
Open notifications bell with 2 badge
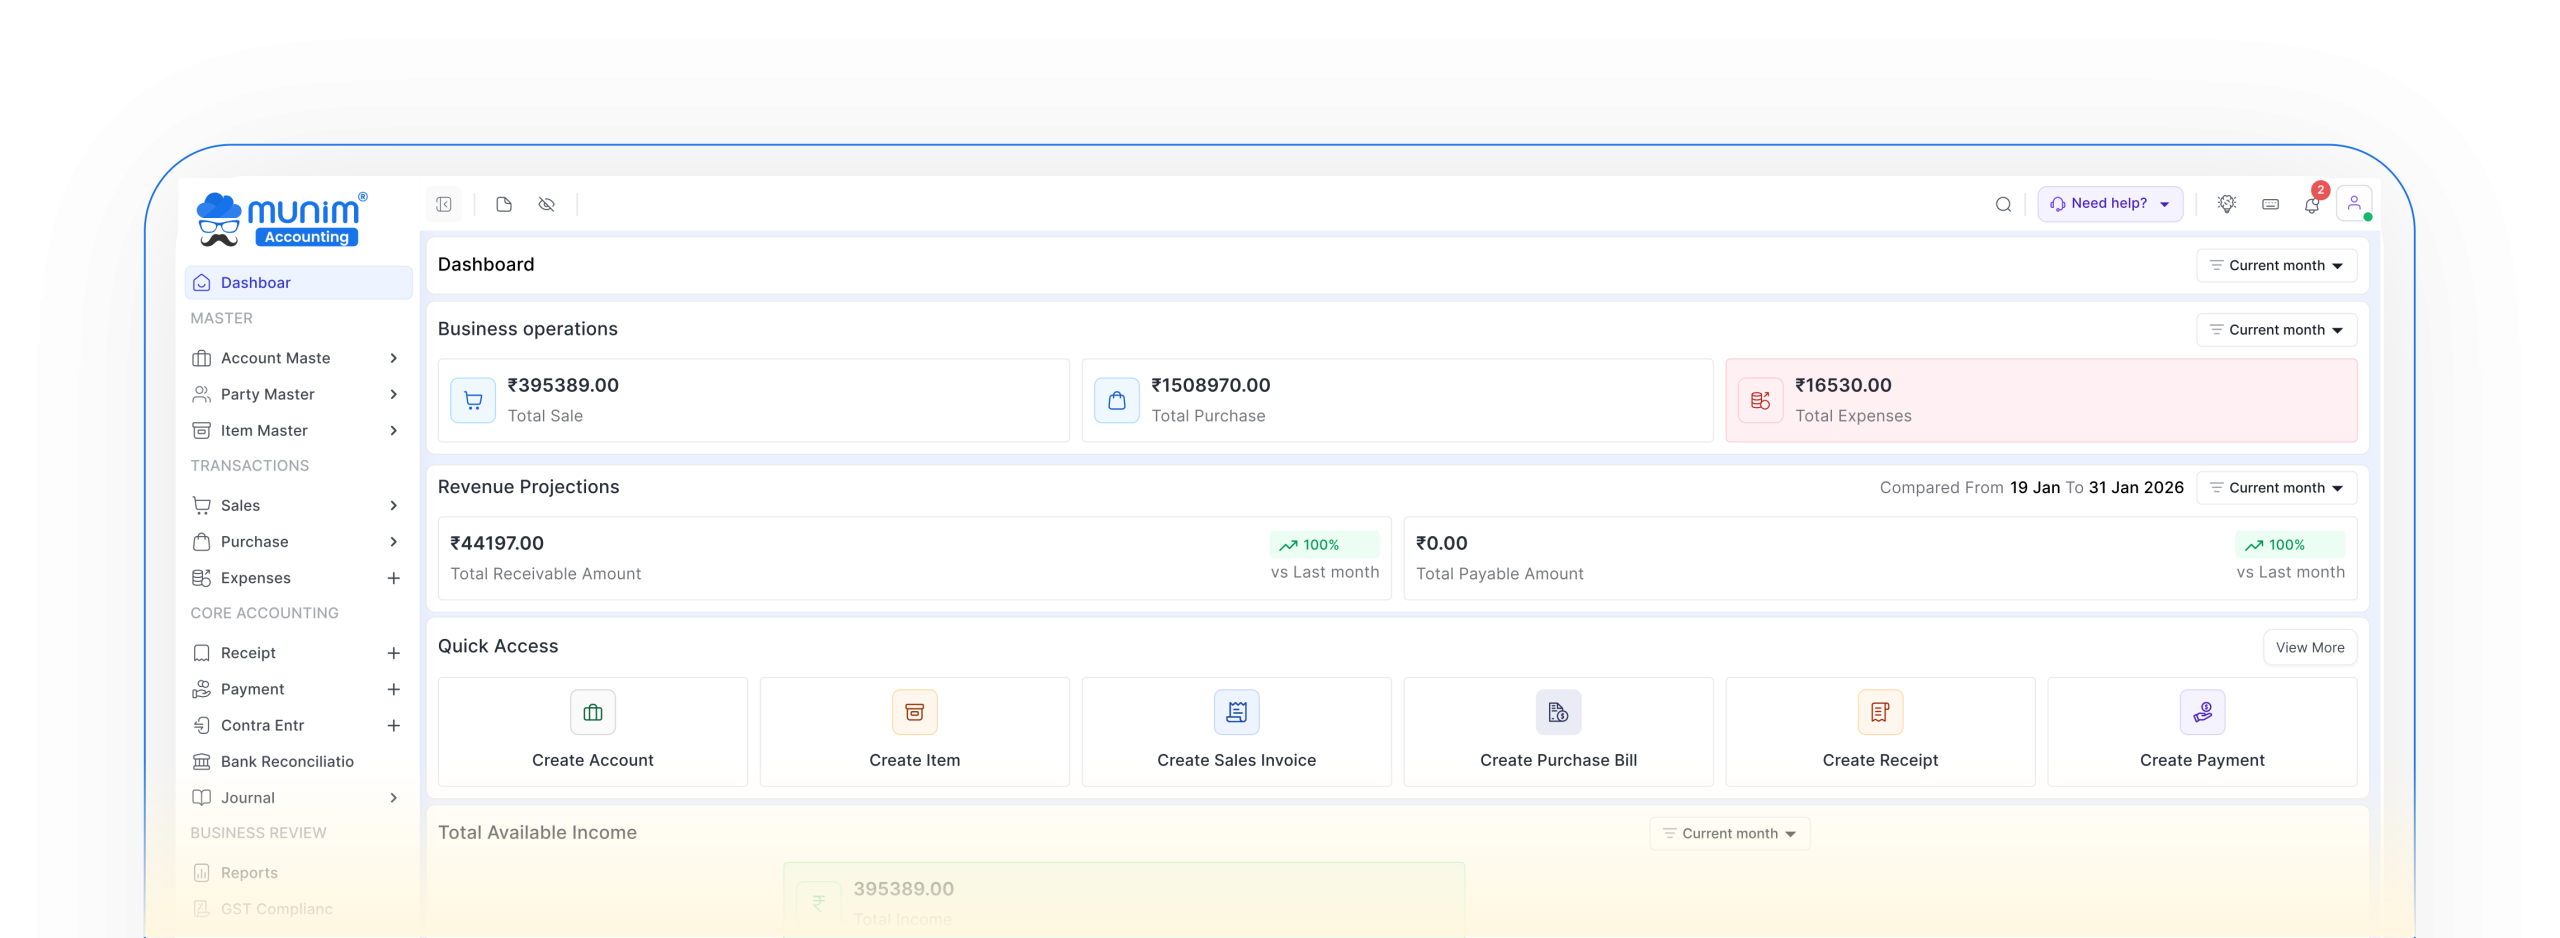2312,204
